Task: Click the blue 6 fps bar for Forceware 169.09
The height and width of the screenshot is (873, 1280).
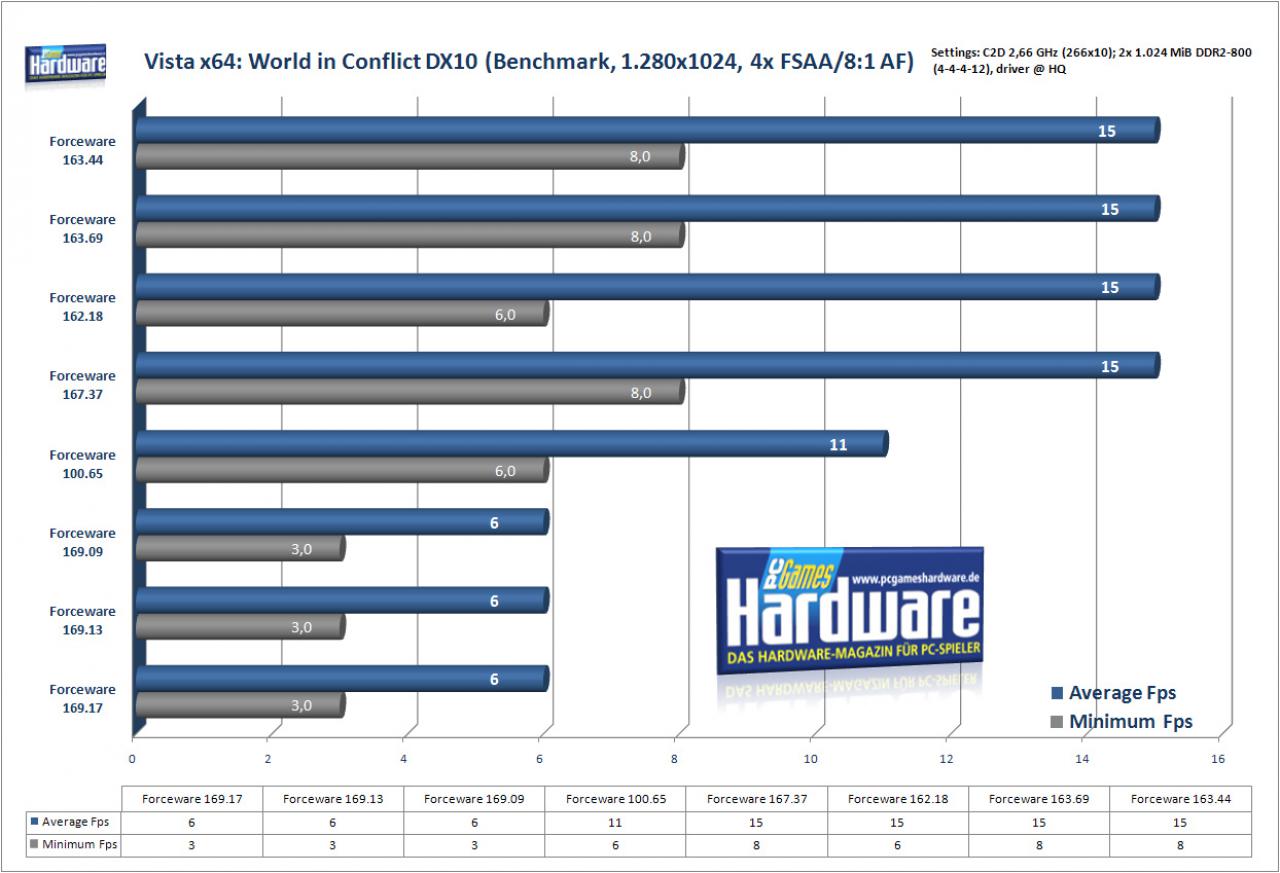Action: click(342, 522)
